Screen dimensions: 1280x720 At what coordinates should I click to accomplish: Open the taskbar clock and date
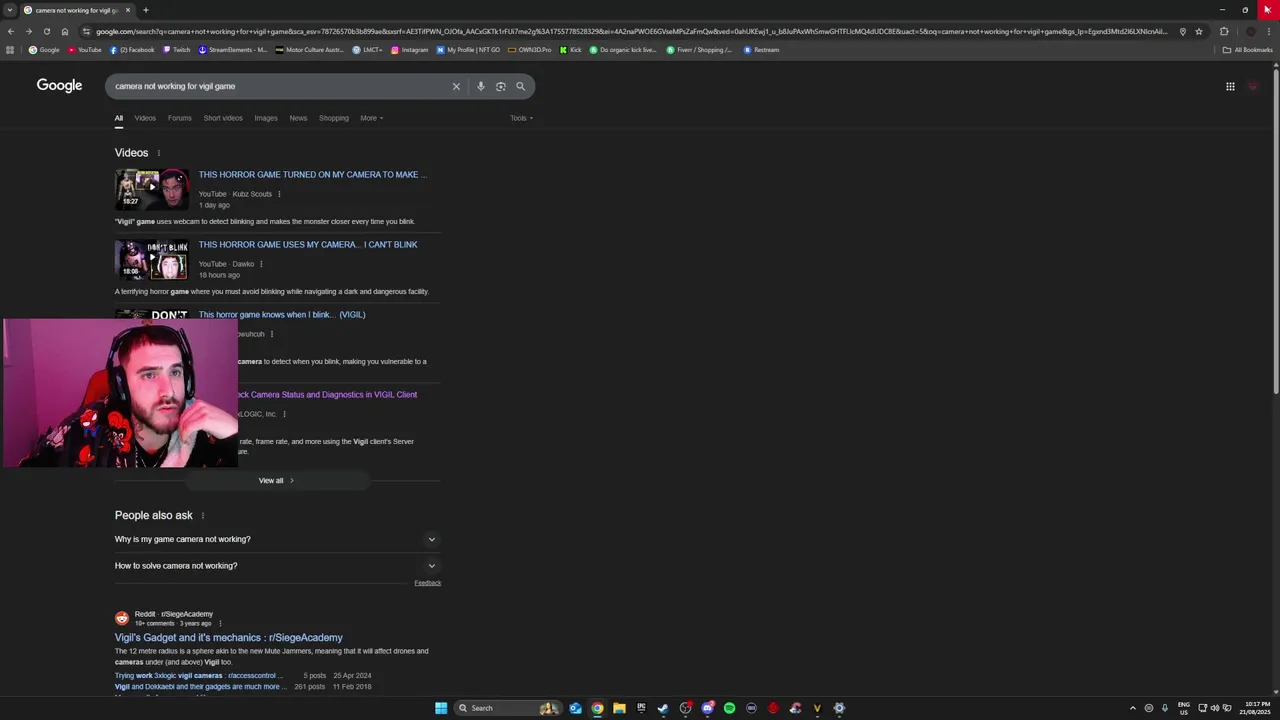coord(1256,708)
